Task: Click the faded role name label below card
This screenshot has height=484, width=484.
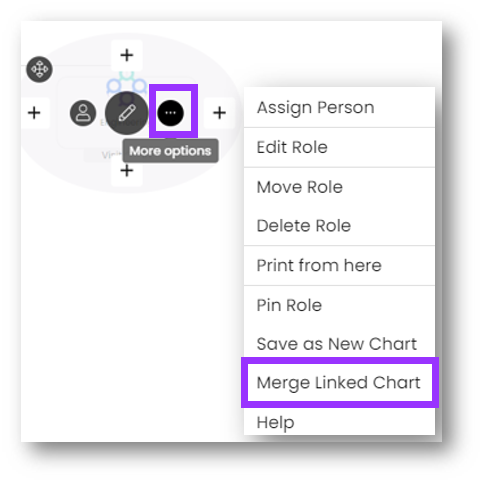Action: click(x=103, y=155)
